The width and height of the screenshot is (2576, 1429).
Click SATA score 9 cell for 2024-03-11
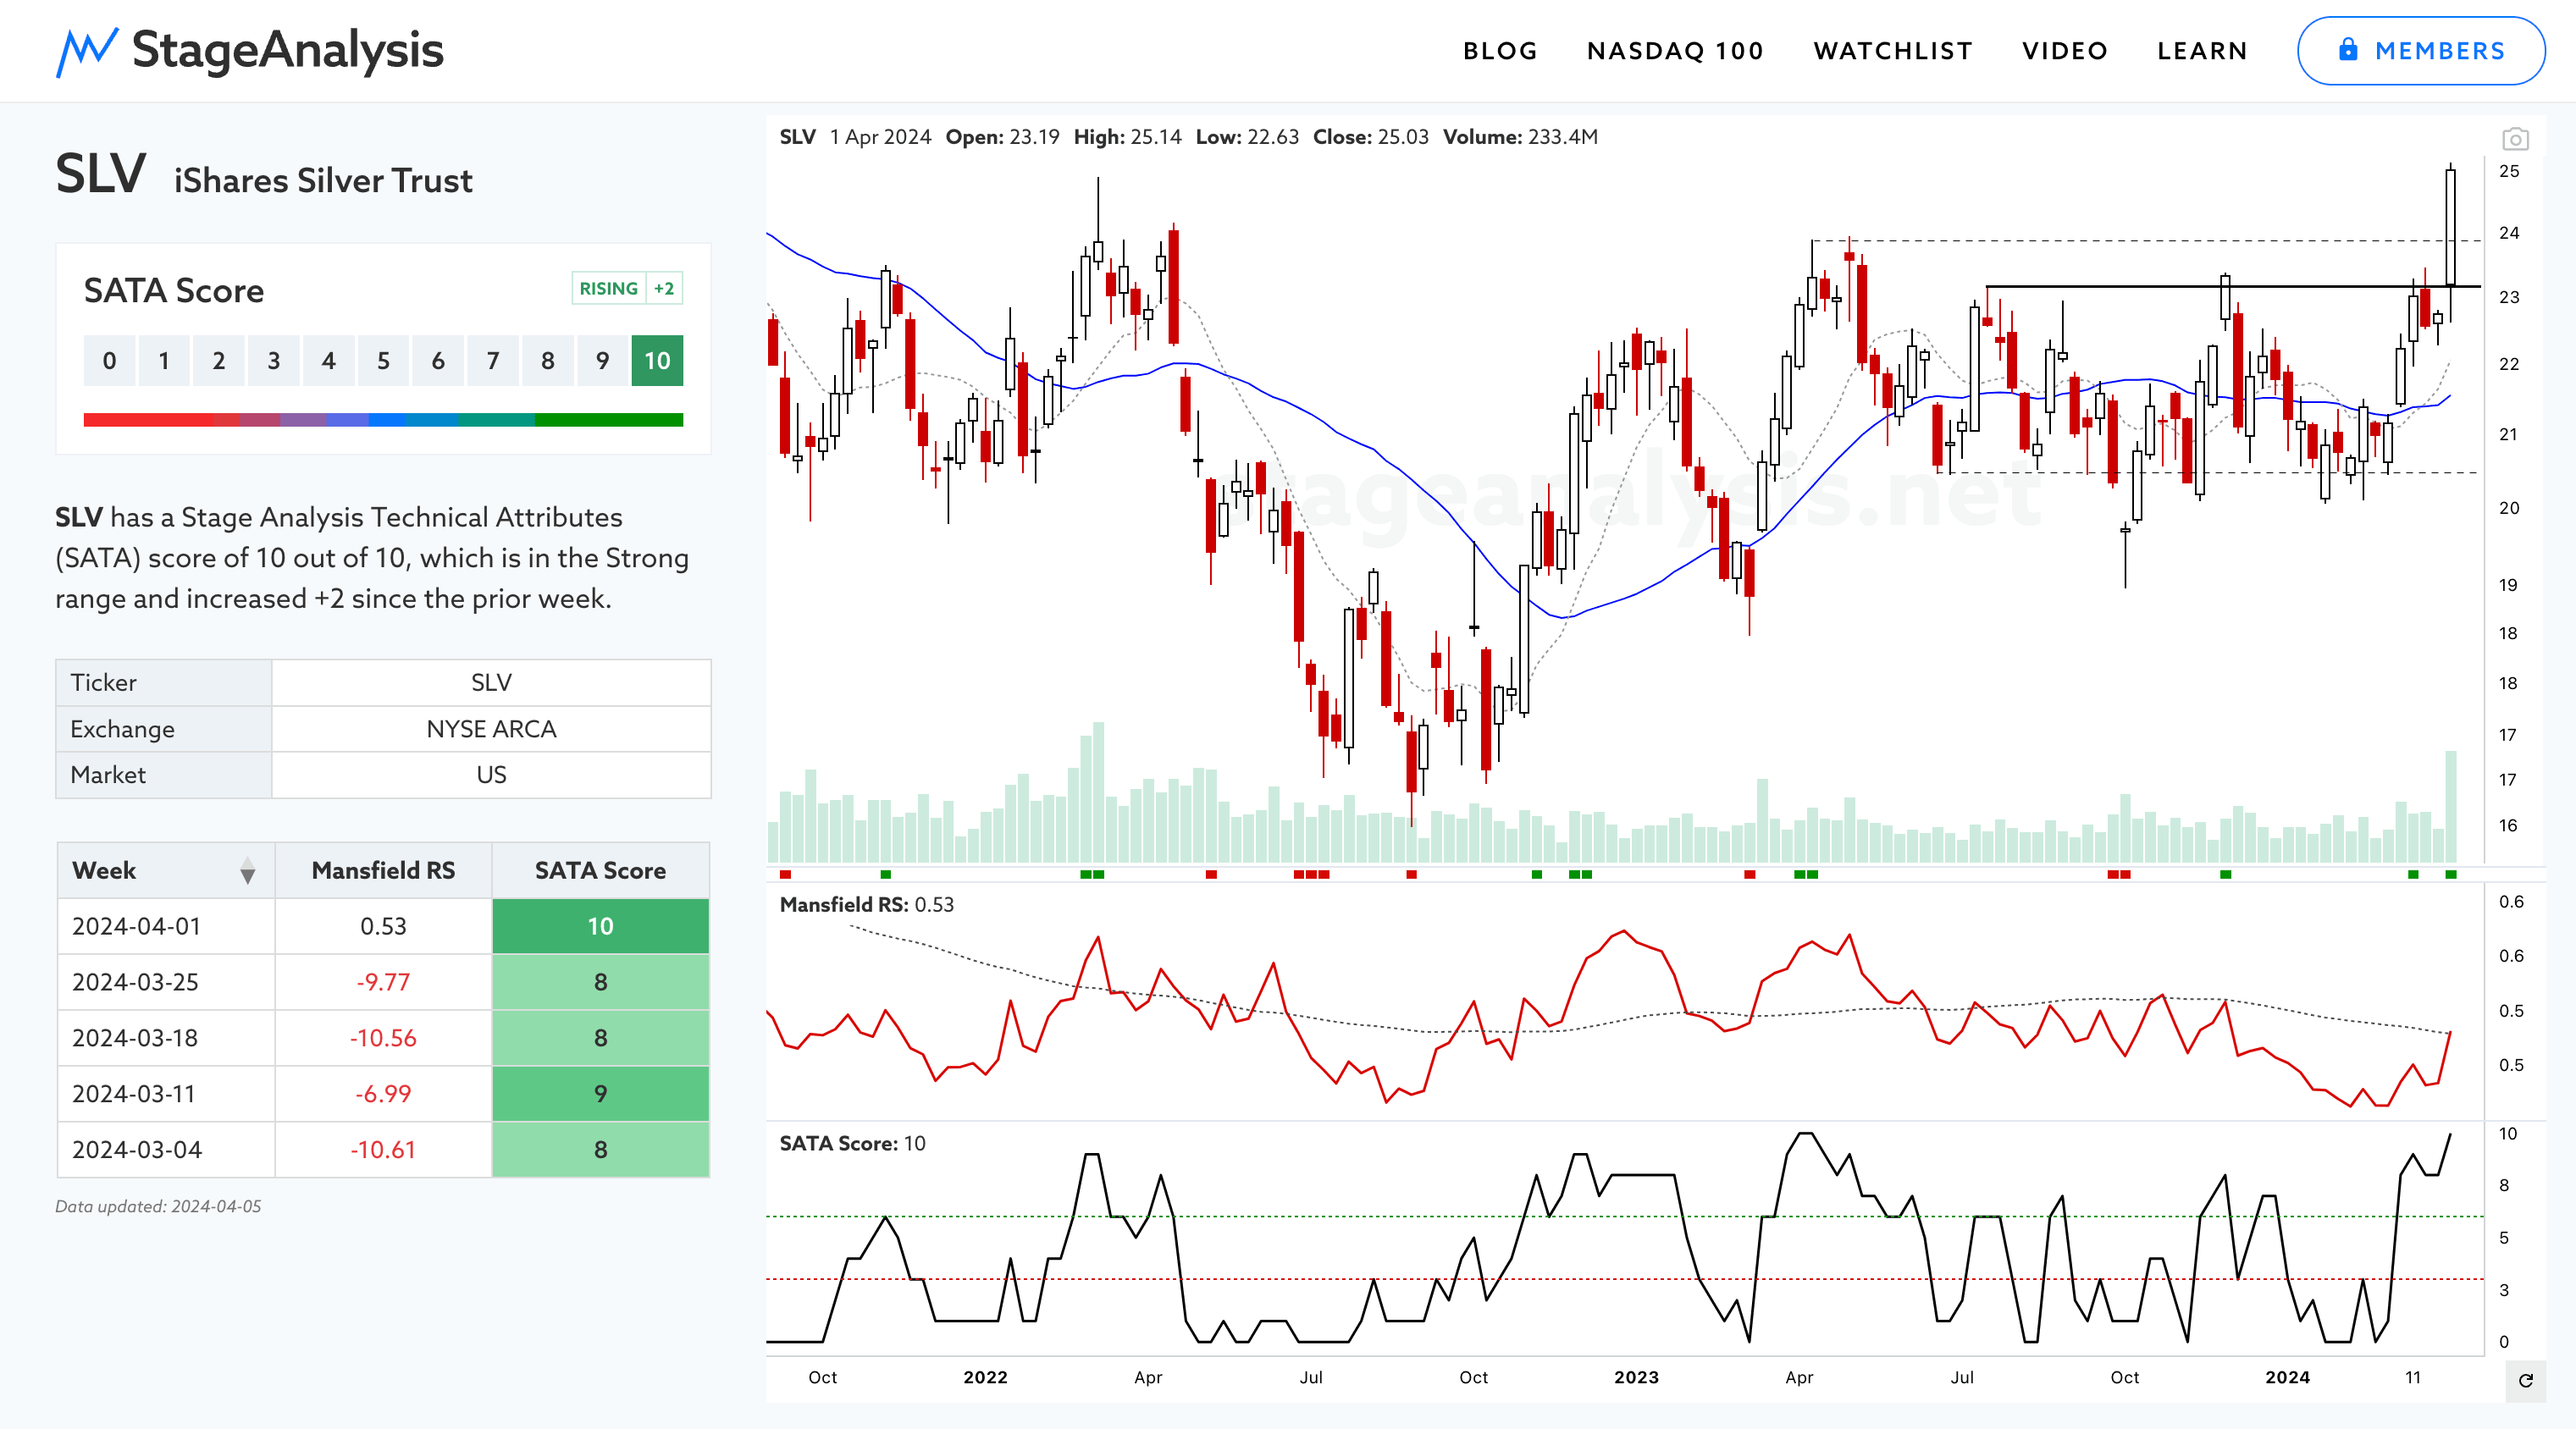tap(600, 1094)
